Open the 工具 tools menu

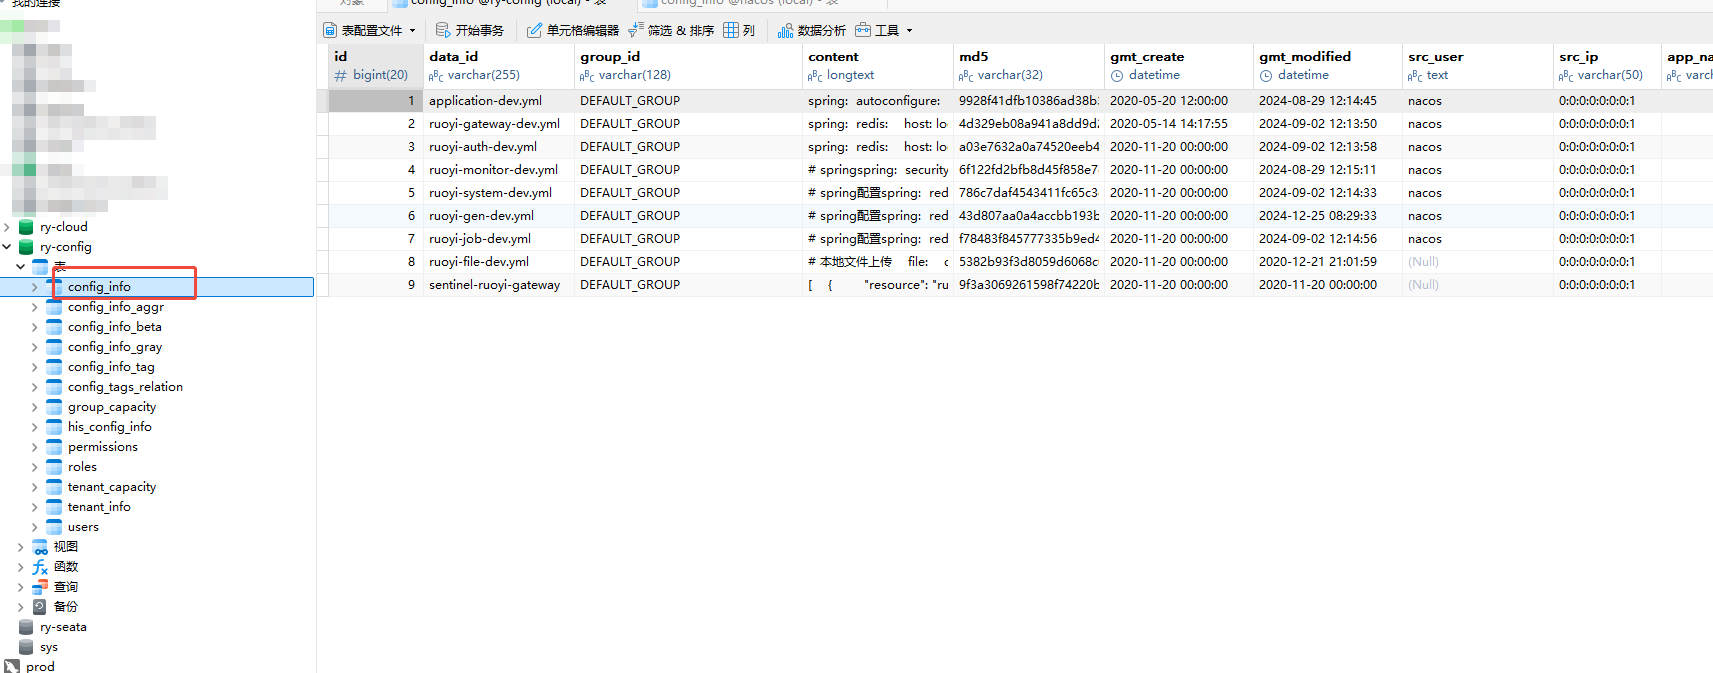[884, 30]
